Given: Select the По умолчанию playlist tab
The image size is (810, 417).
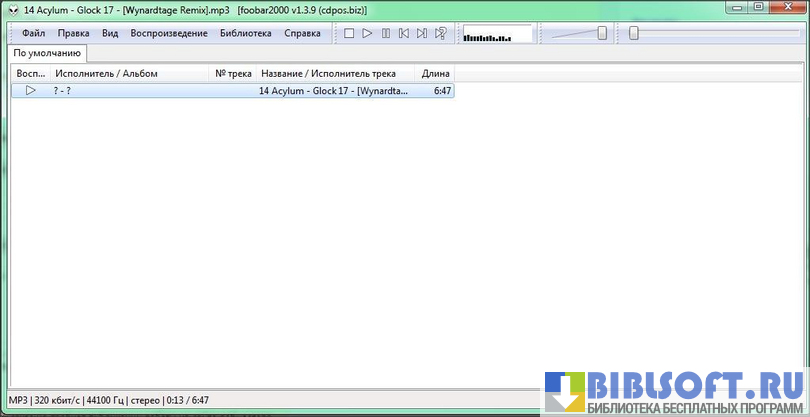Looking at the screenshot, I should (x=47, y=53).
